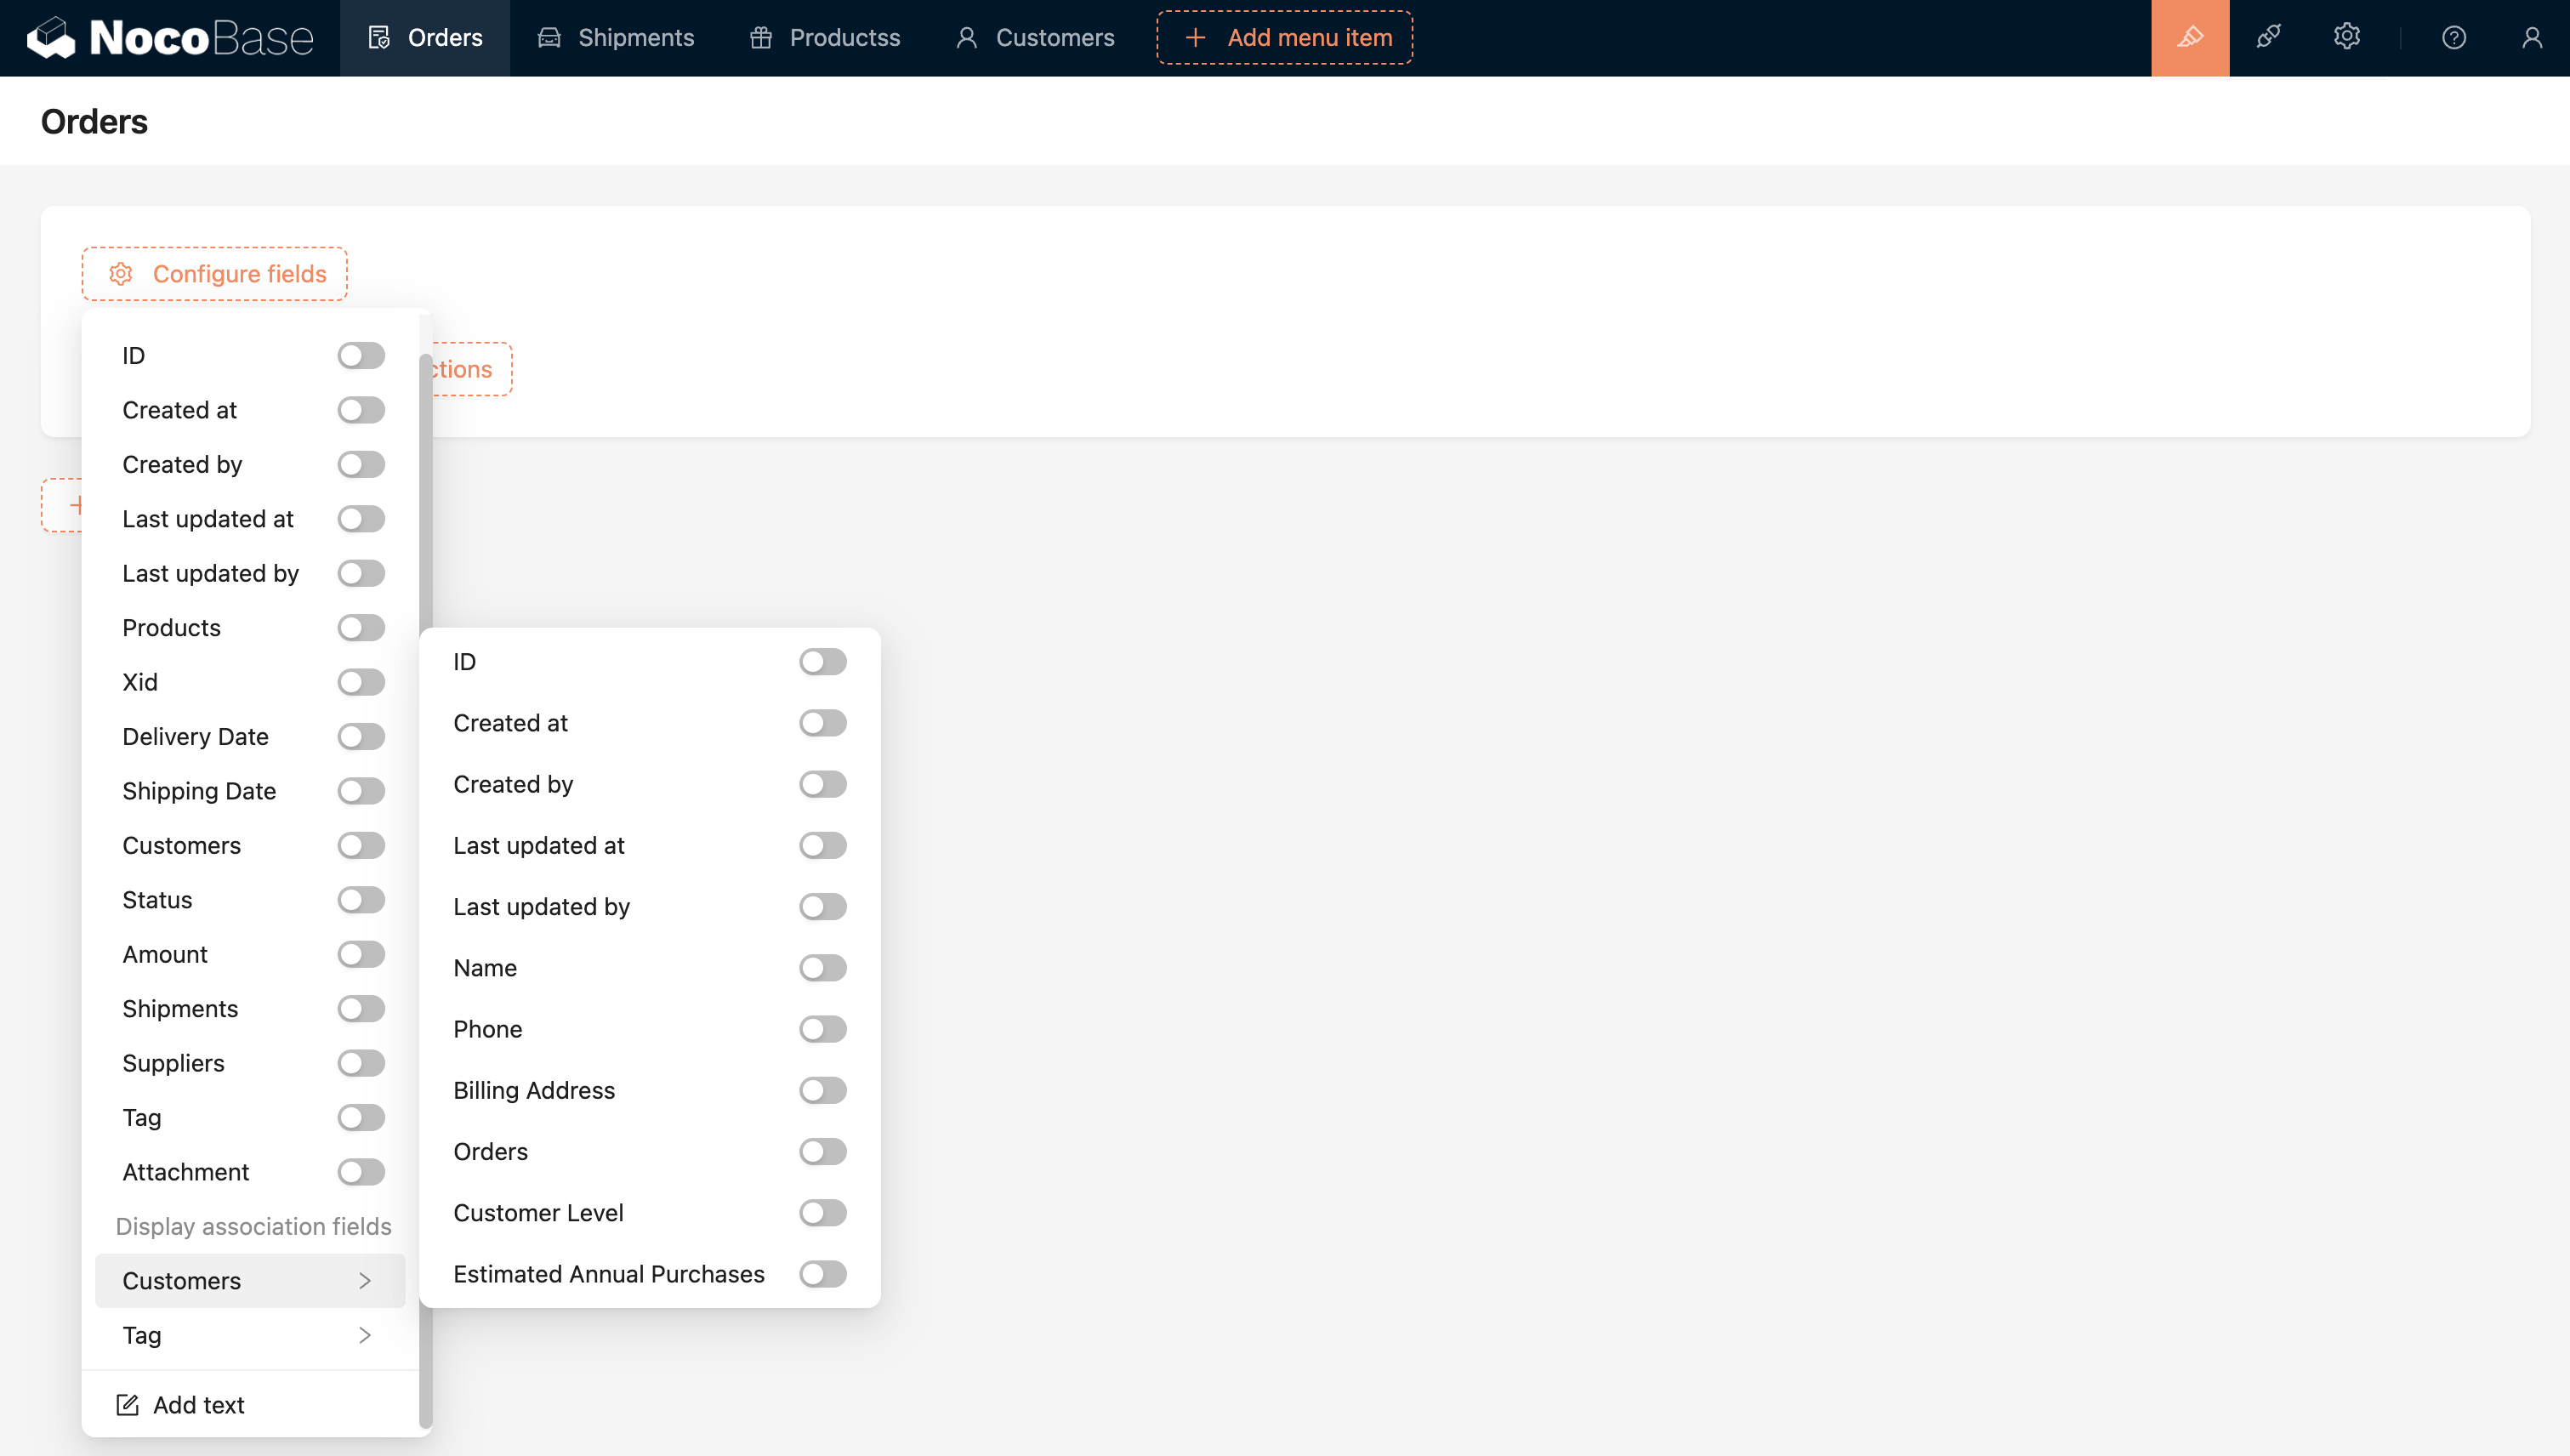
Task: Enable the Attachment field toggle
Action: click(x=361, y=1172)
